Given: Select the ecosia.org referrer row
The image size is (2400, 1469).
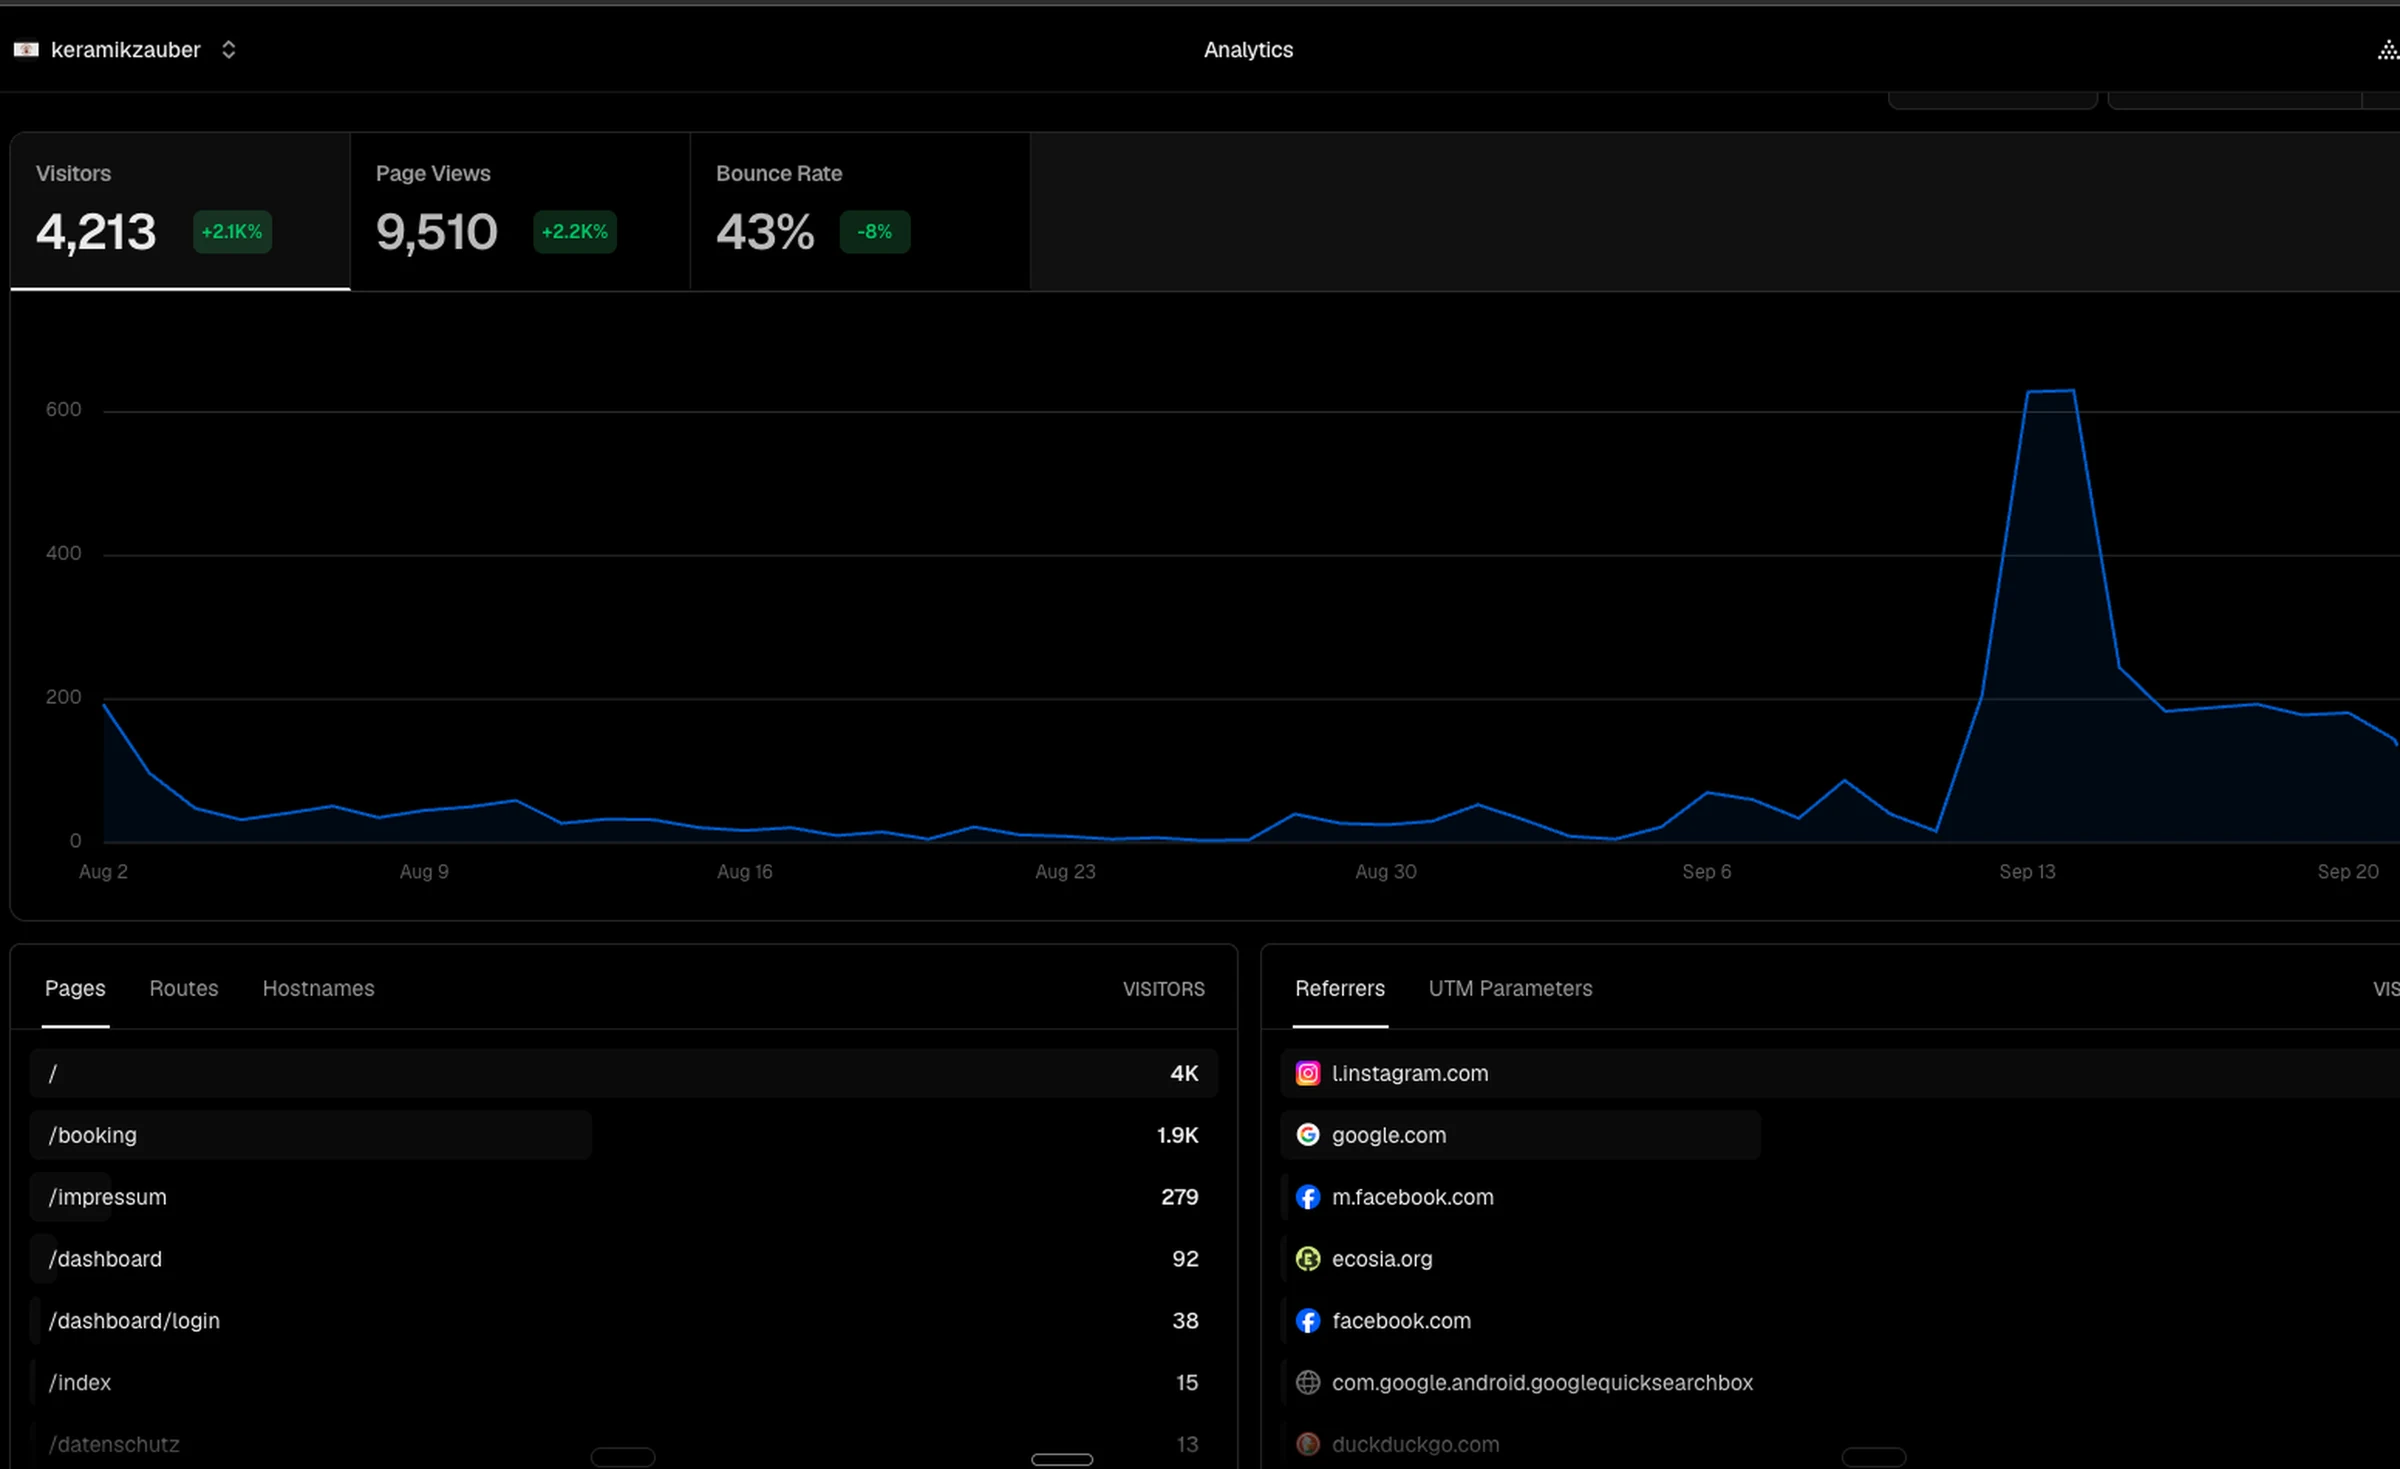Looking at the screenshot, I should click(x=1840, y=1259).
